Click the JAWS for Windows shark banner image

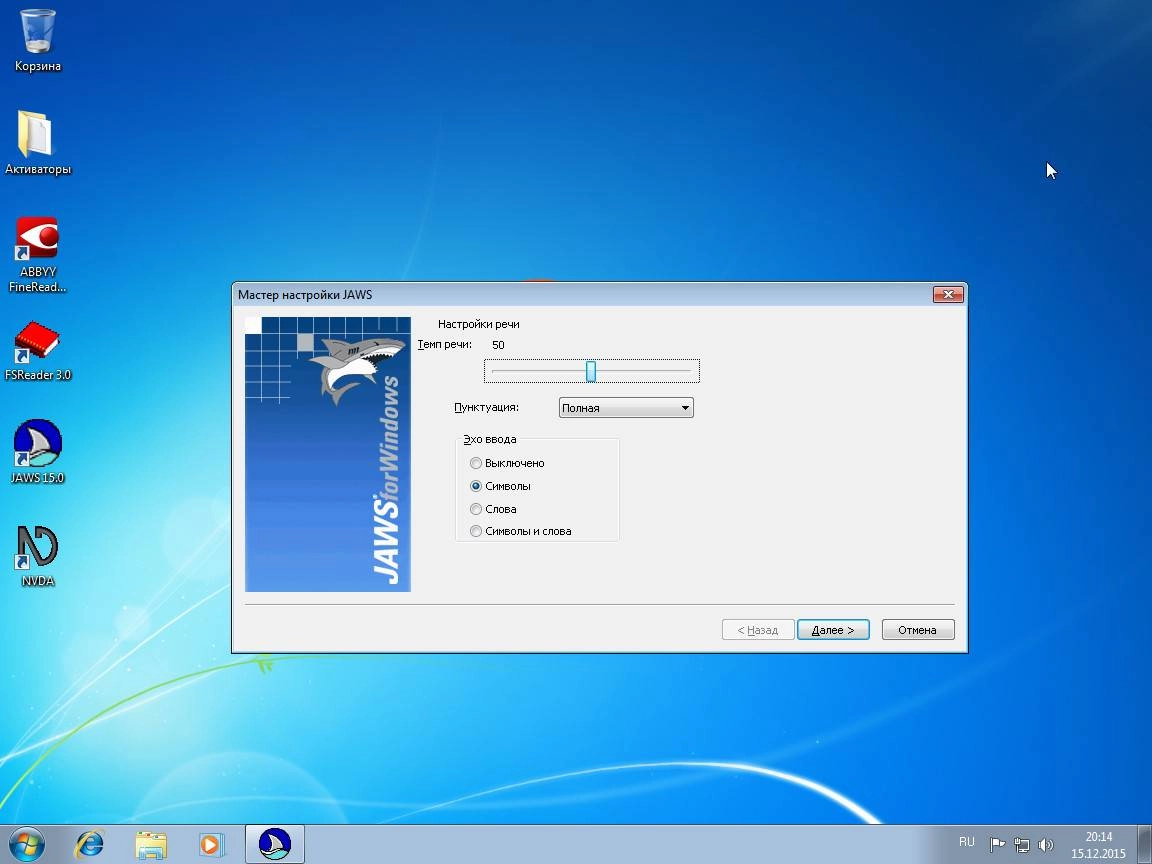pos(328,454)
